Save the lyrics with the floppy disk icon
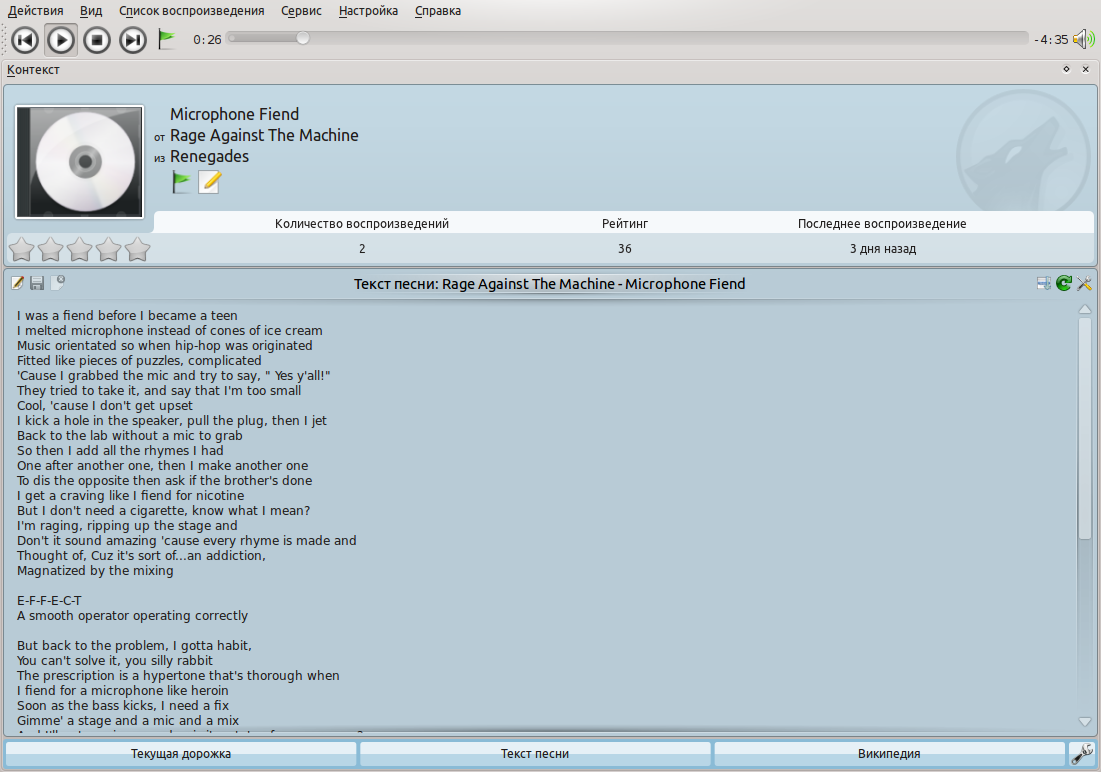Screen dimensions: 1101x772 point(37,282)
